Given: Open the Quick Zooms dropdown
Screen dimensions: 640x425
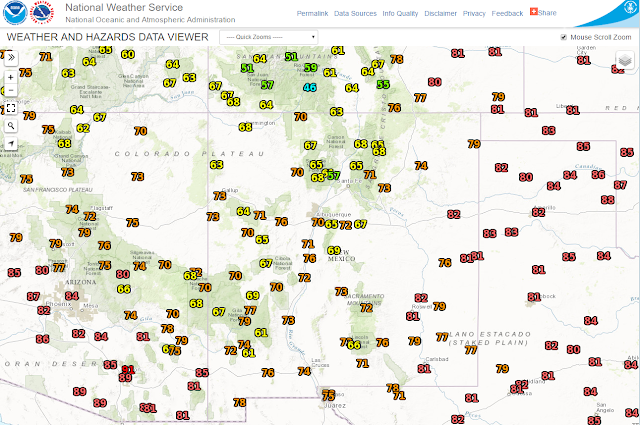Looking at the screenshot, I should (269, 37).
